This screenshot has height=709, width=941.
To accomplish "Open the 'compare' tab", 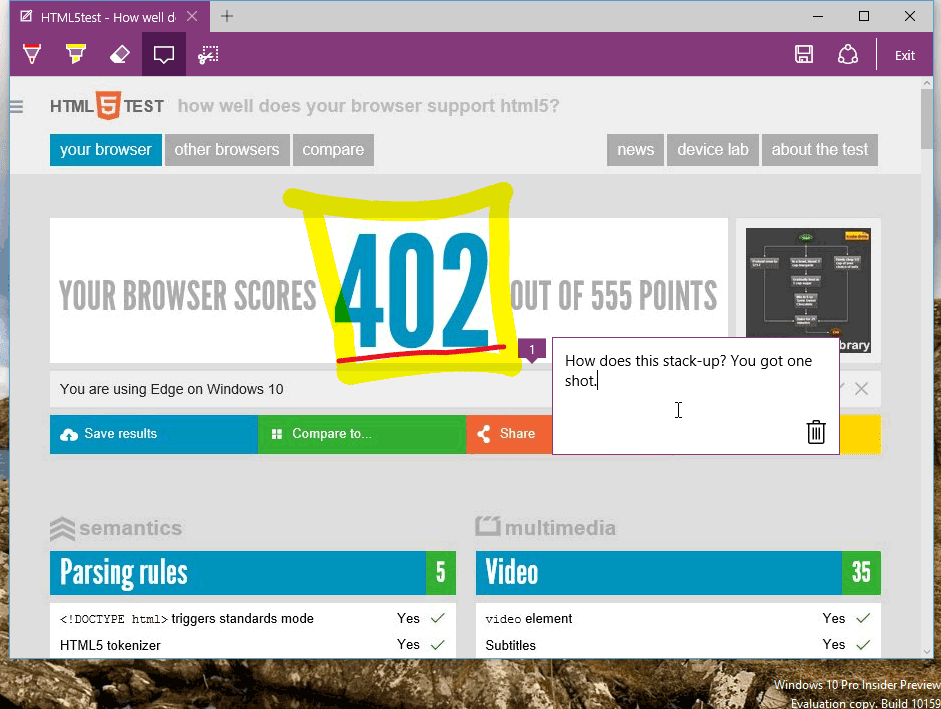I will click(333, 149).
